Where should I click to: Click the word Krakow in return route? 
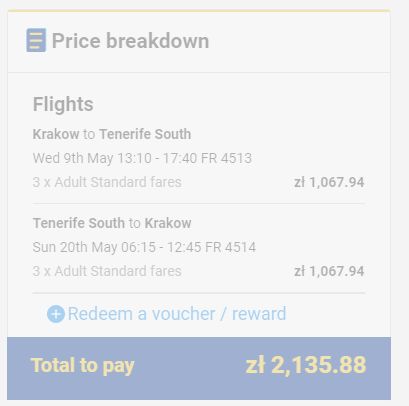point(168,223)
